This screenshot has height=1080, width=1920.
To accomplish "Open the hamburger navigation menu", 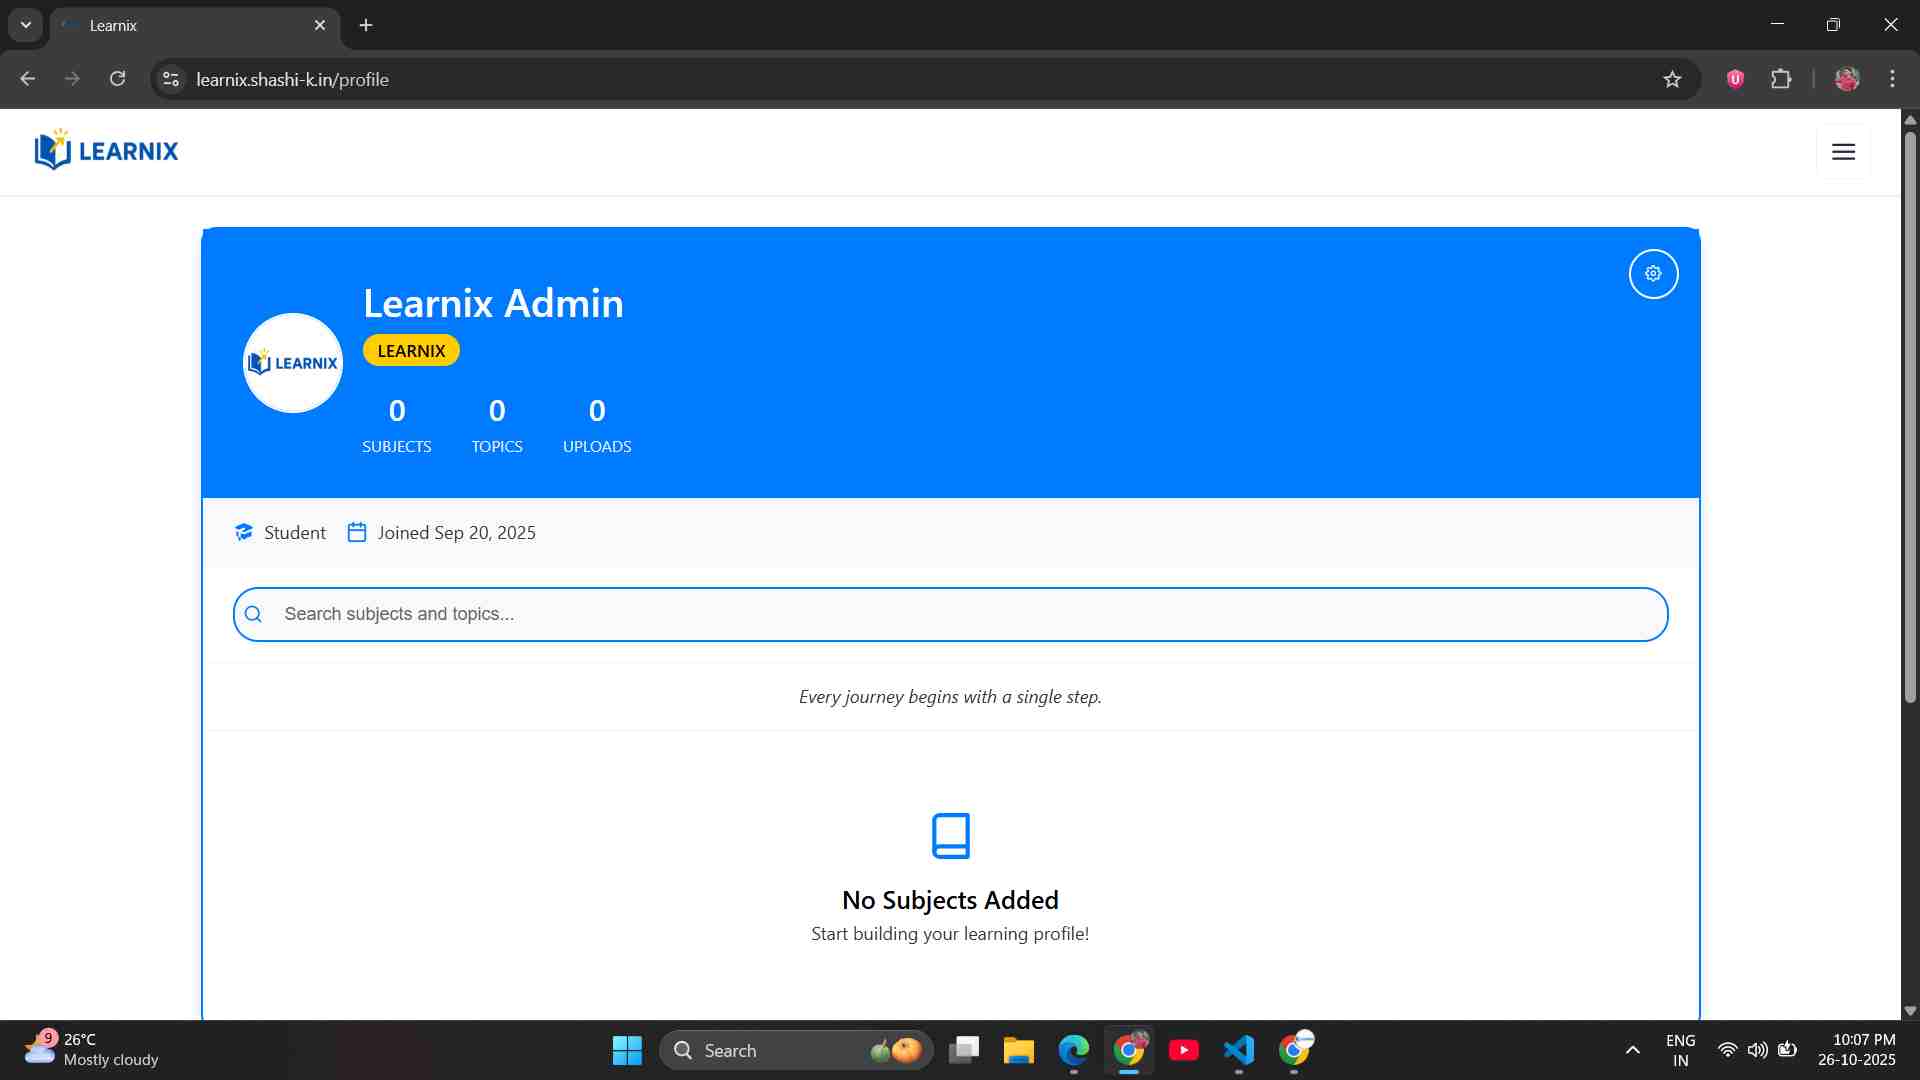I will pos(1843,152).
